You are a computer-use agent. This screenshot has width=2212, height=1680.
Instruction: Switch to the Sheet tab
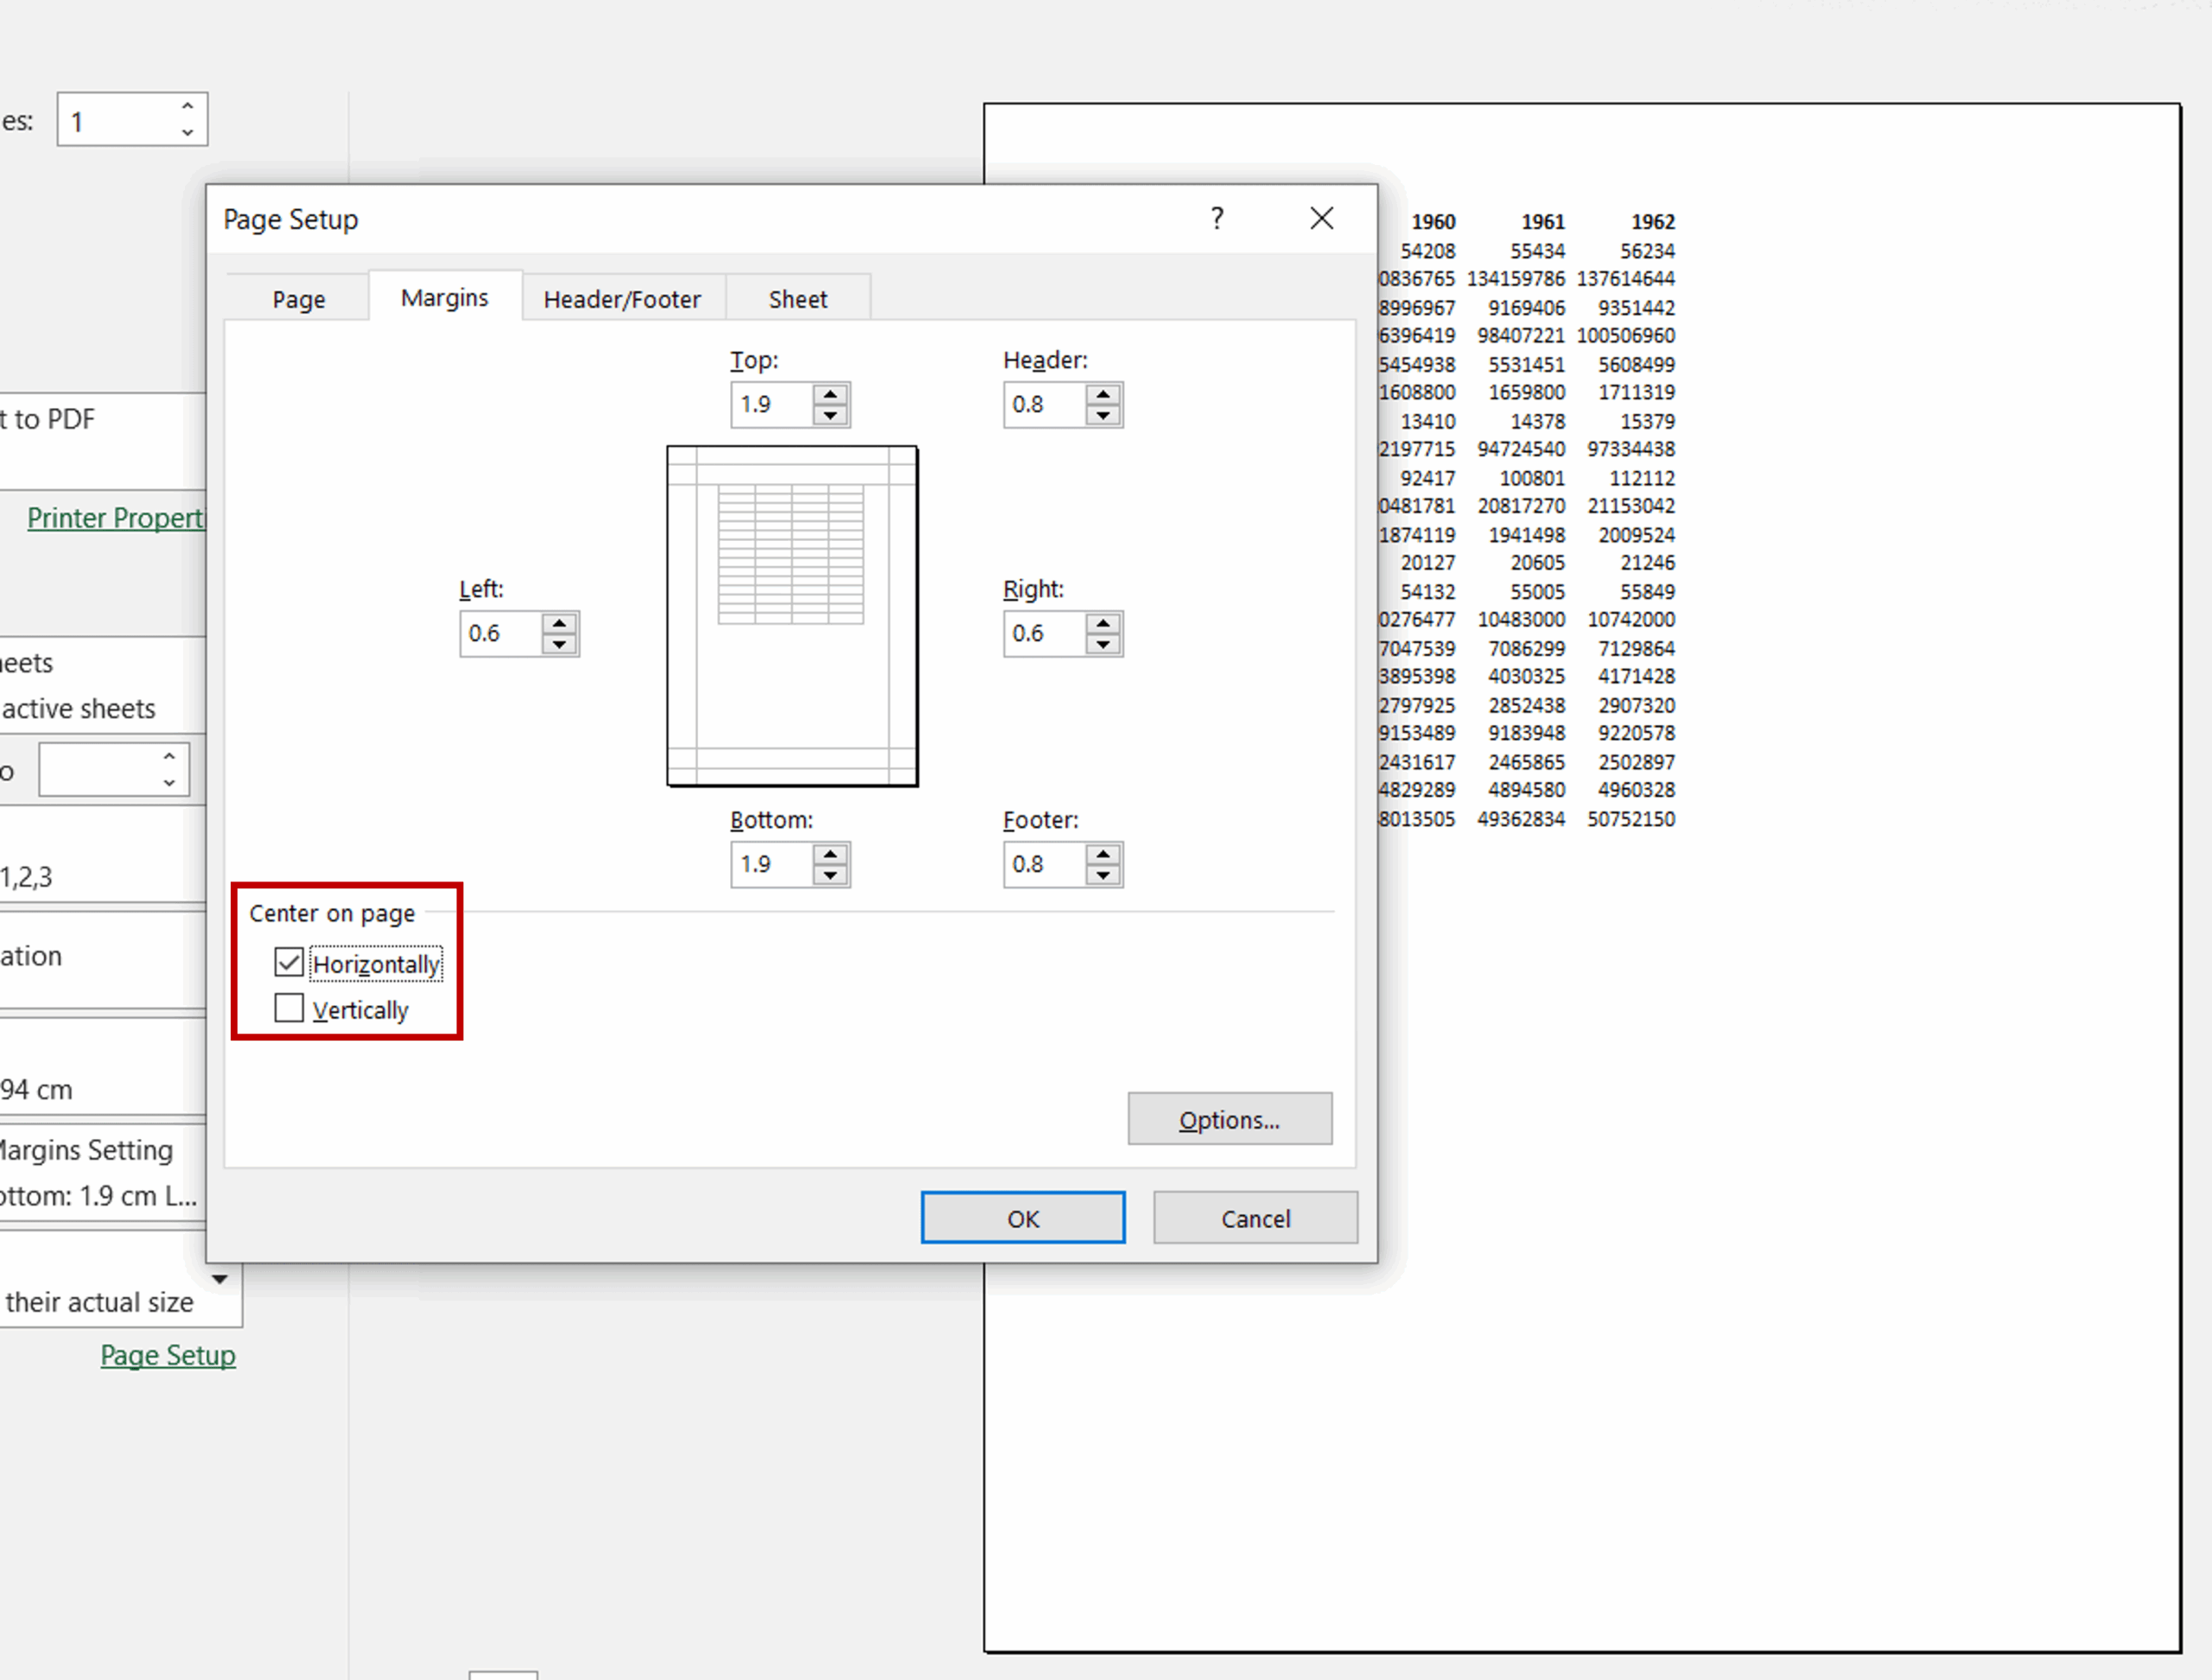tap(797, 299)
